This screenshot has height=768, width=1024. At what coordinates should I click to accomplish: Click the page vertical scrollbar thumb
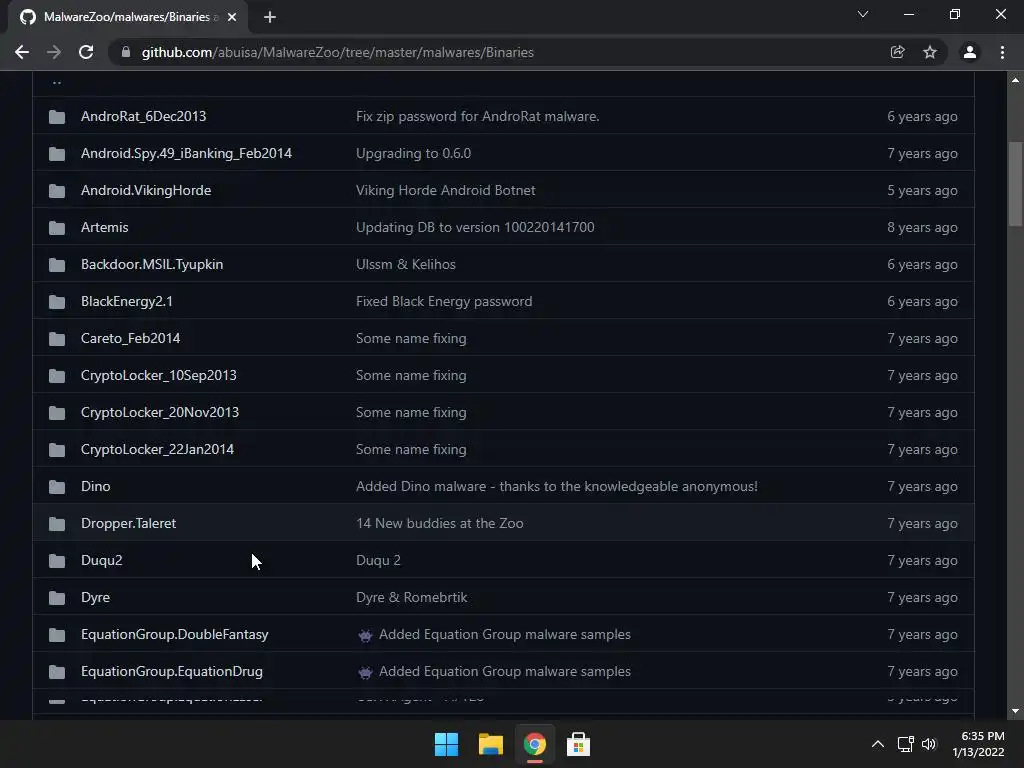1016,184
